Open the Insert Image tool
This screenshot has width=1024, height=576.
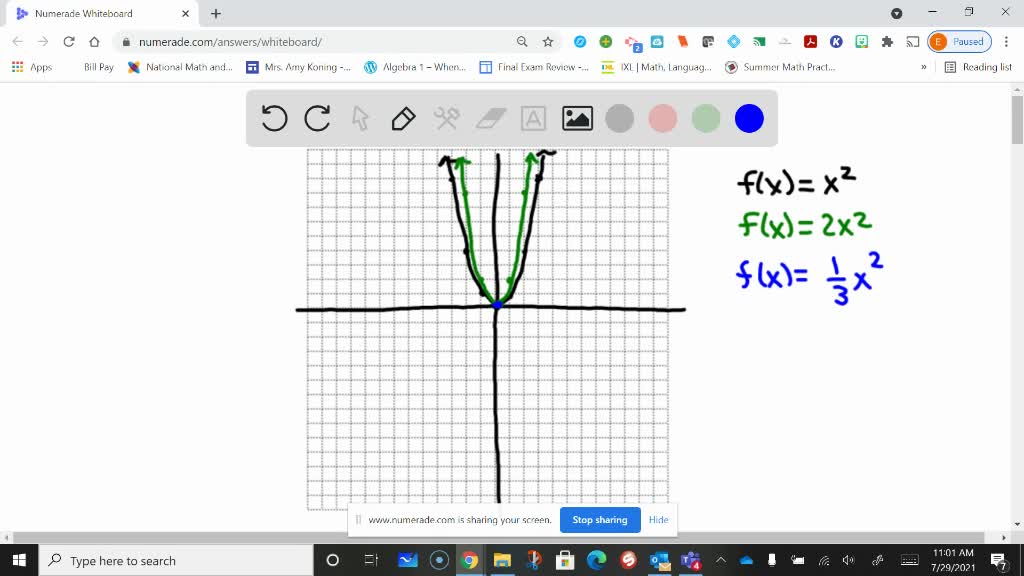click(x=576, y=118)
